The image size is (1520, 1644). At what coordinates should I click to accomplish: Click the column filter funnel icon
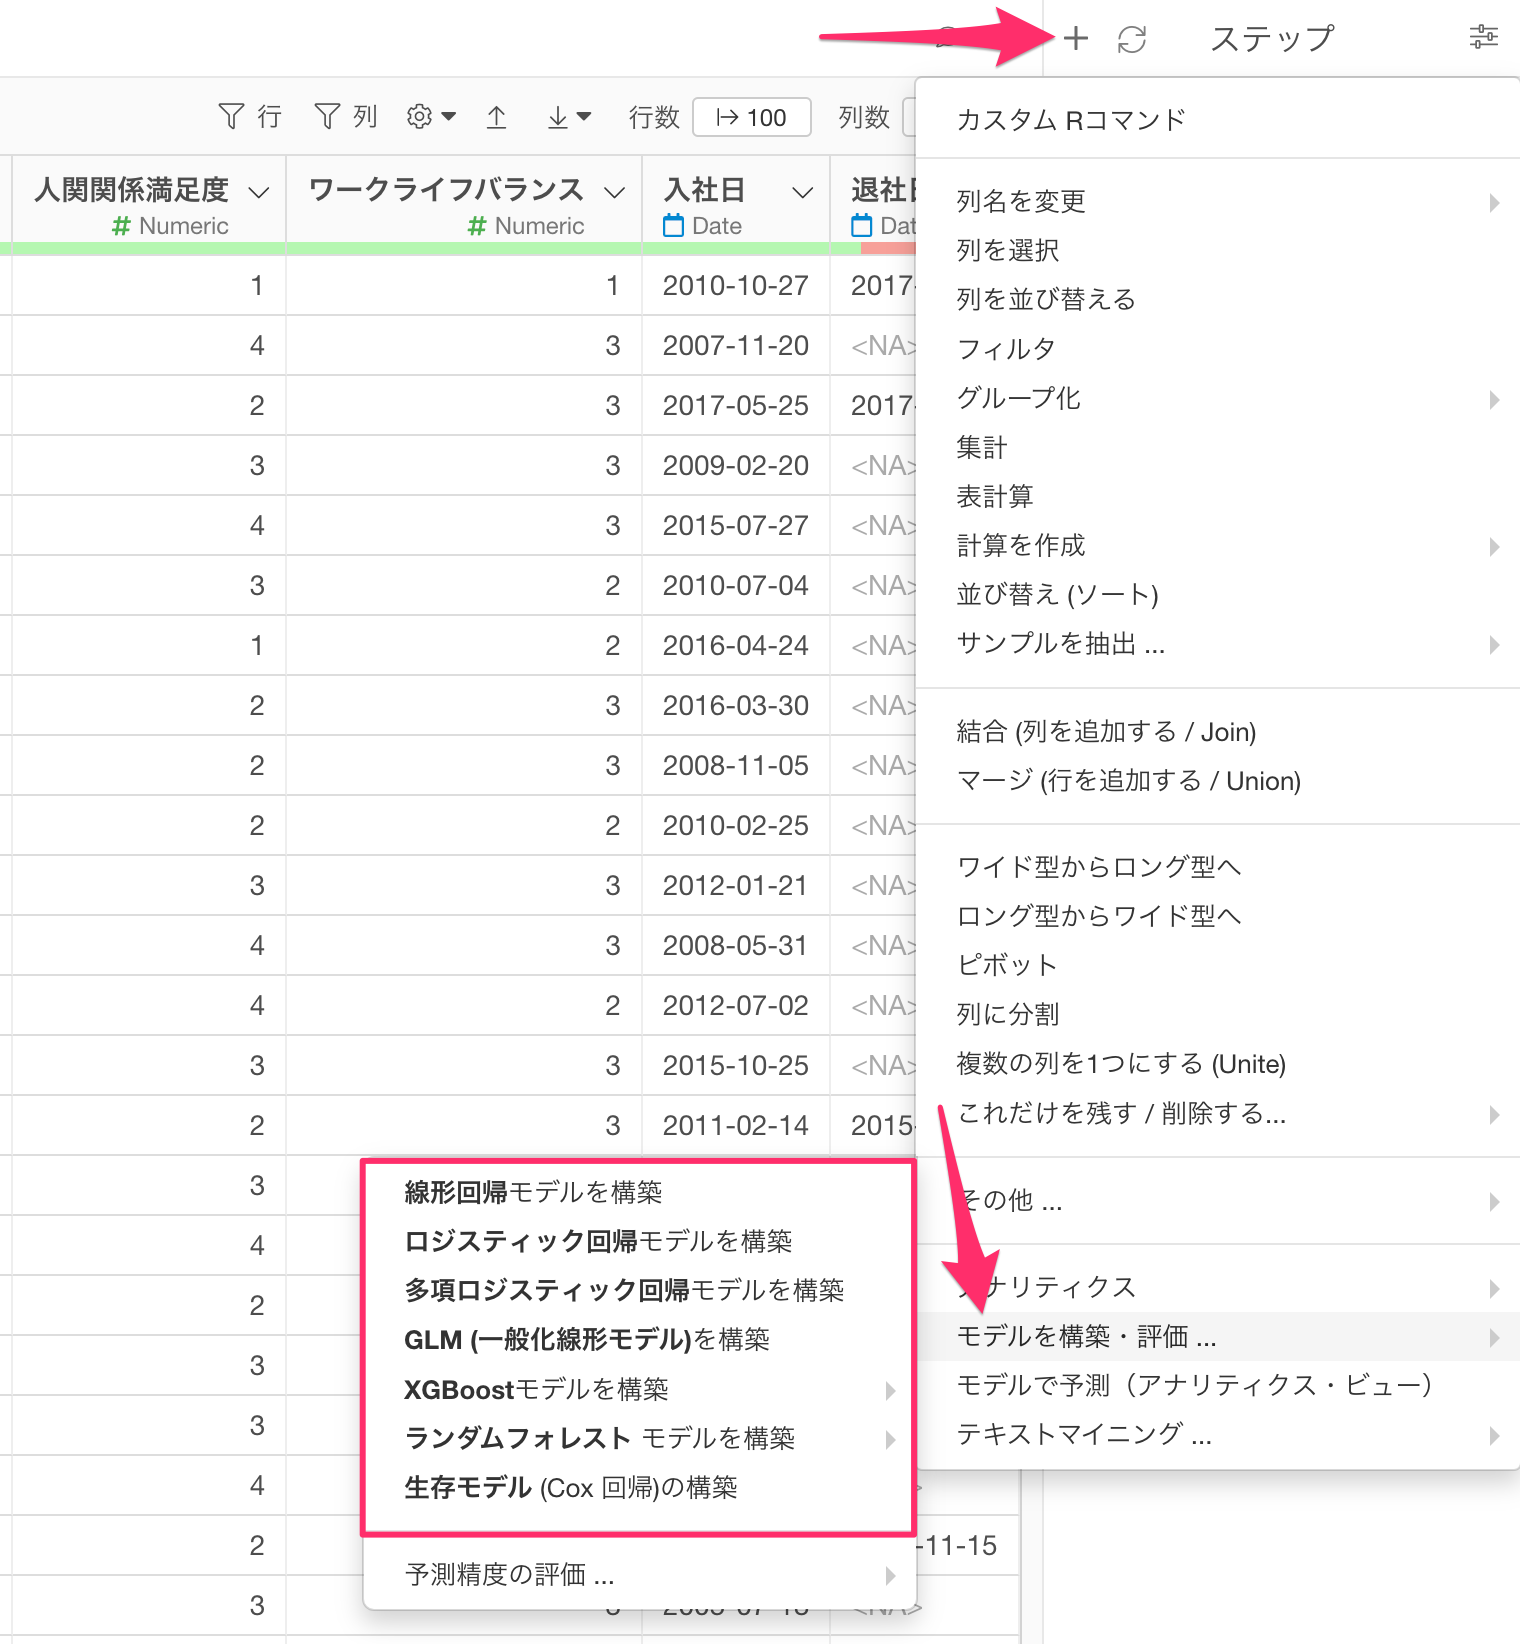(x=327, y=117)
